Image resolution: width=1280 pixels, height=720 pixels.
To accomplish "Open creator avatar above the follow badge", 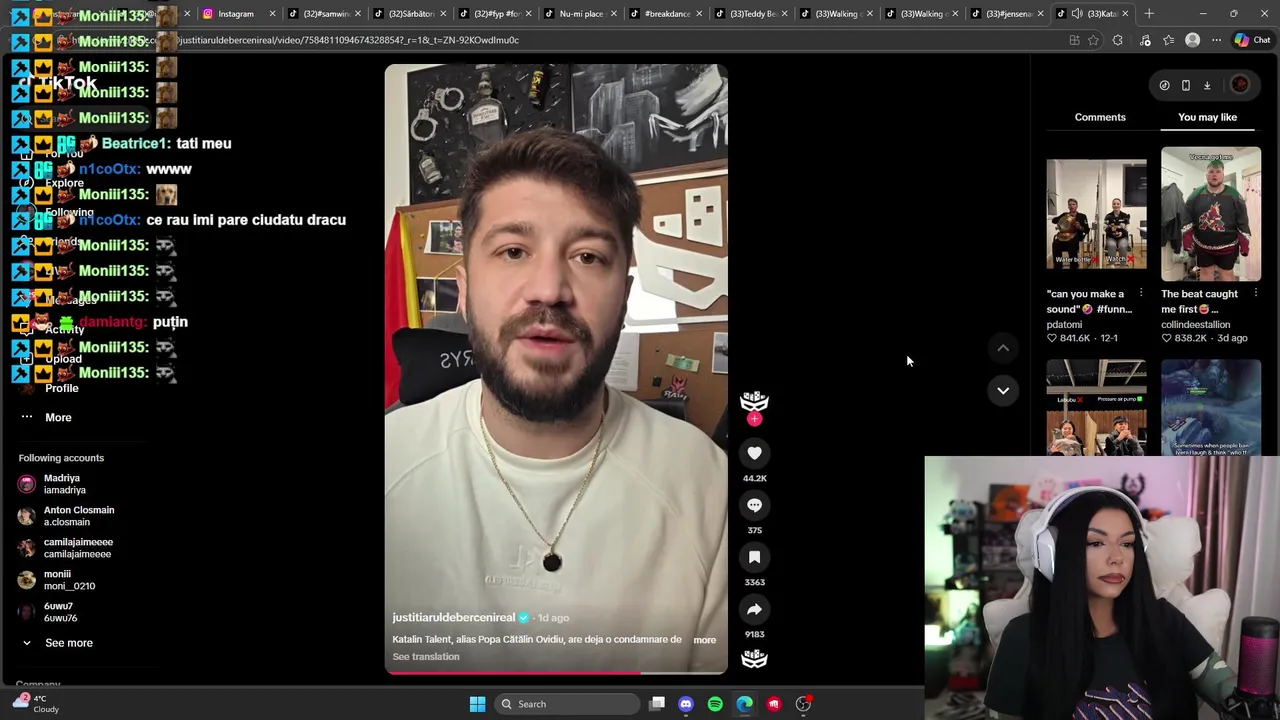I will tap(754, 400).
